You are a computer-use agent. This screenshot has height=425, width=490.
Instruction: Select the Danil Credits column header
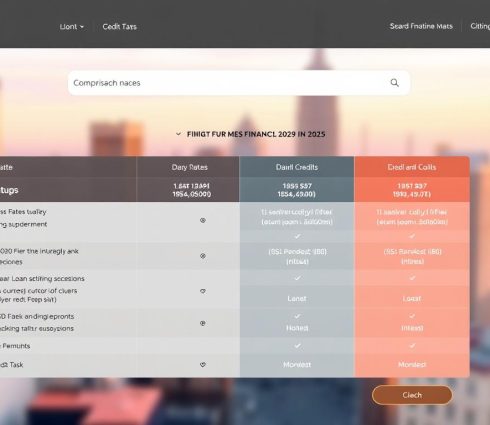point(297,167)
